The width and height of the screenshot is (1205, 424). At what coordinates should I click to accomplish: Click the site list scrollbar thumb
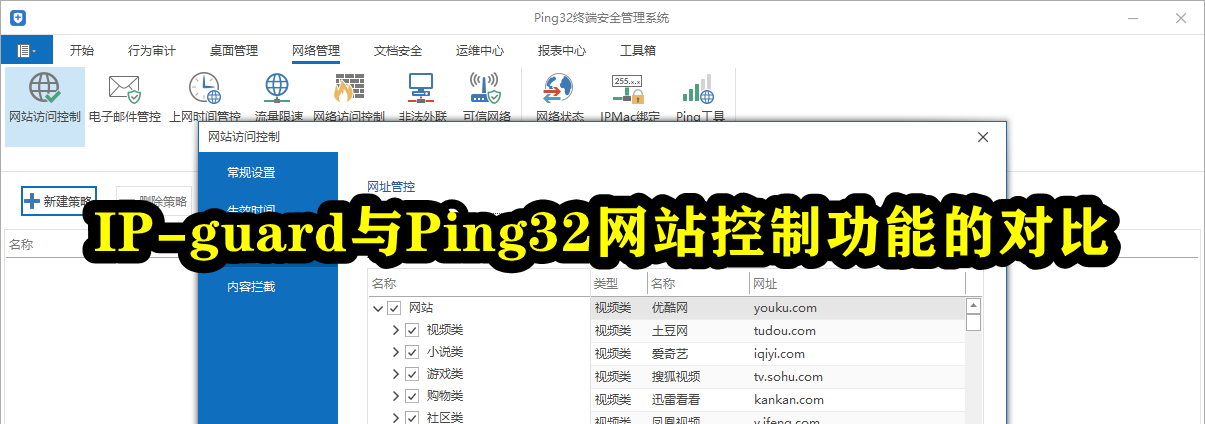point(973,323)
